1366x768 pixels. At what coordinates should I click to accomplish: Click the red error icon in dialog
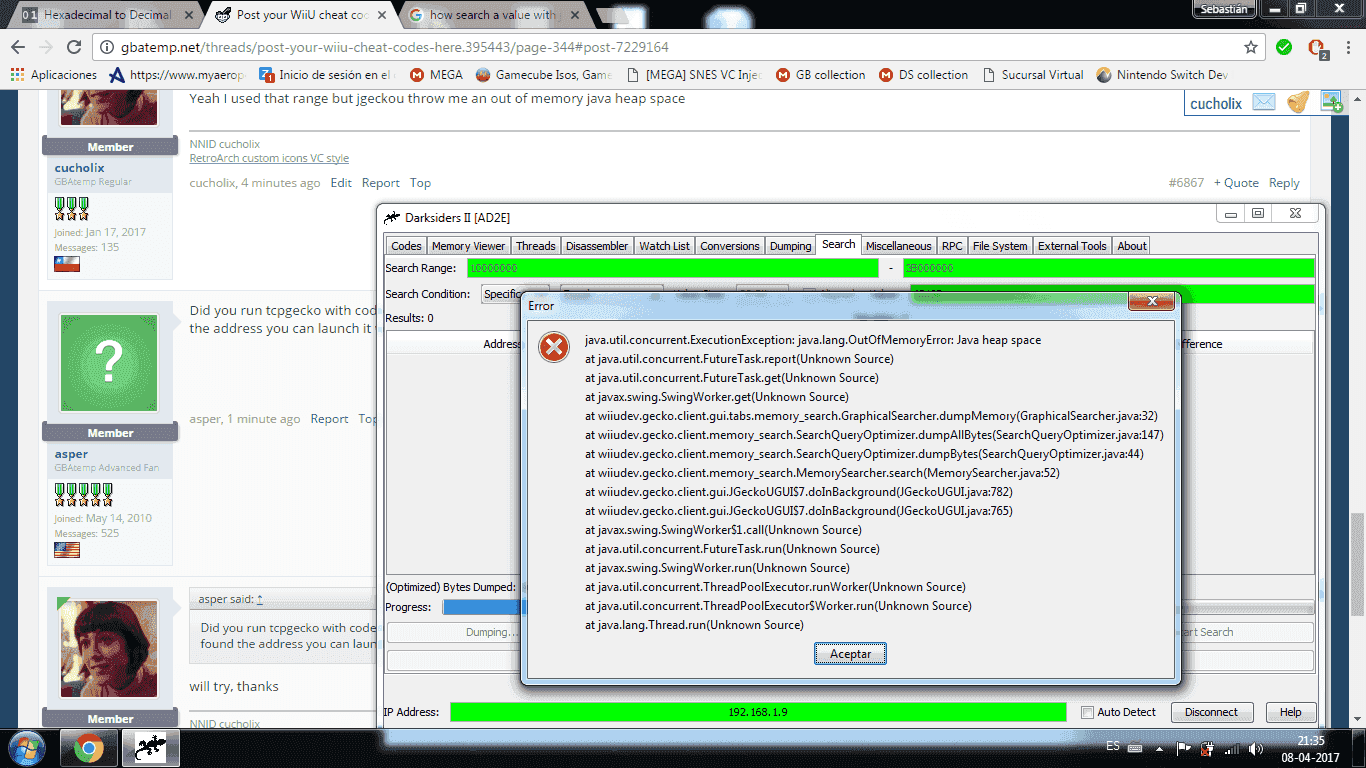553,348
